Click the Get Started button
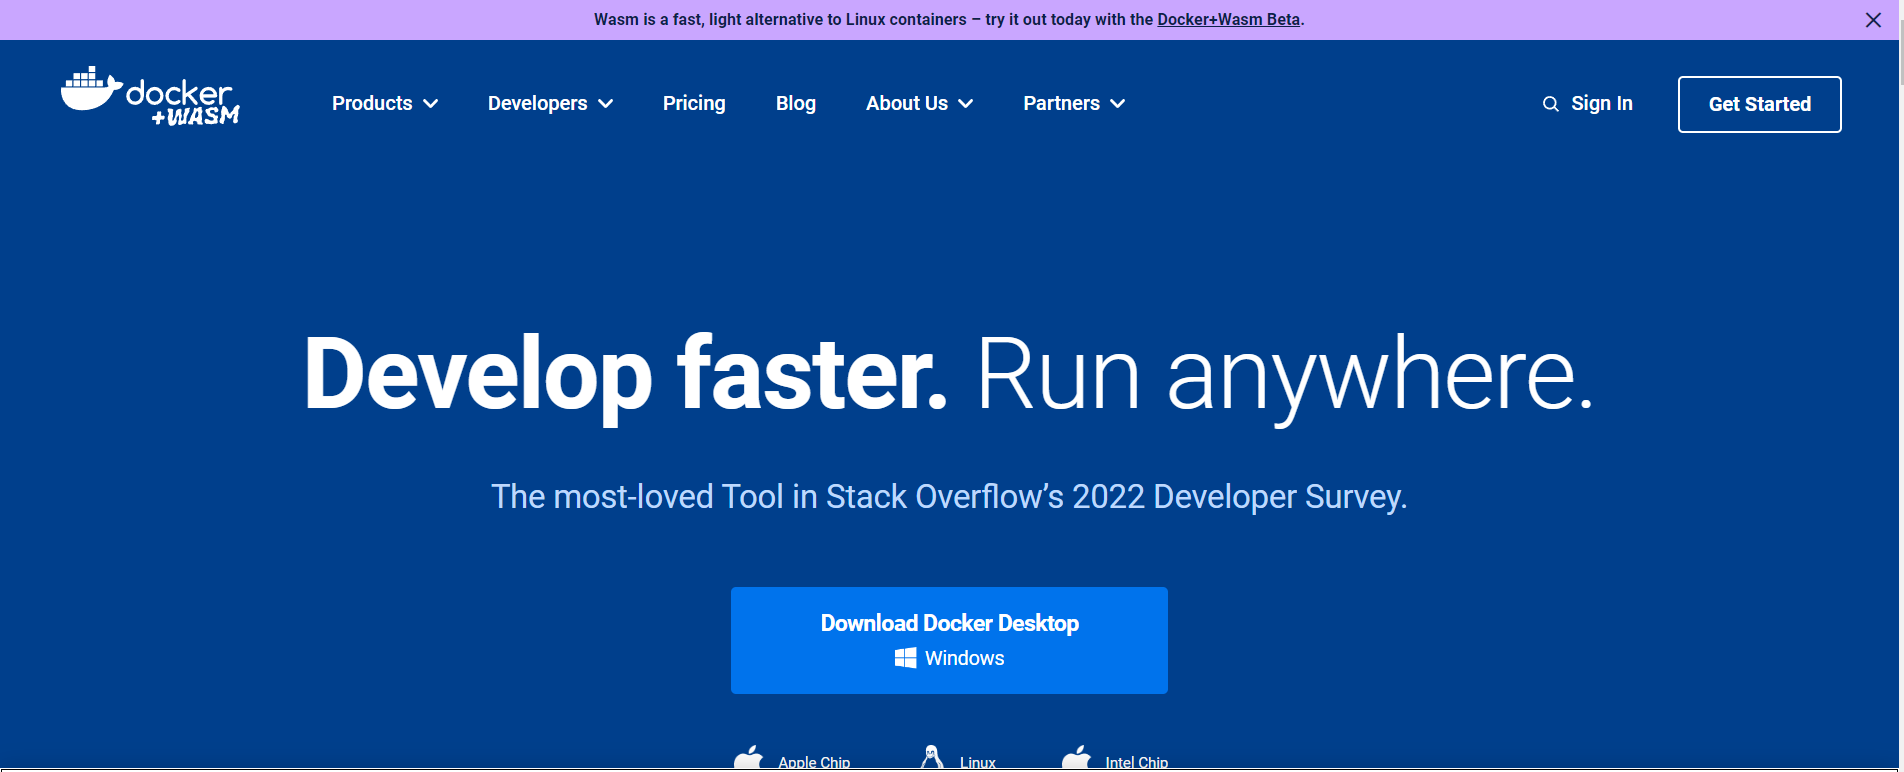This screenshot has width=1904, height=772. [x=1760, y=104]
